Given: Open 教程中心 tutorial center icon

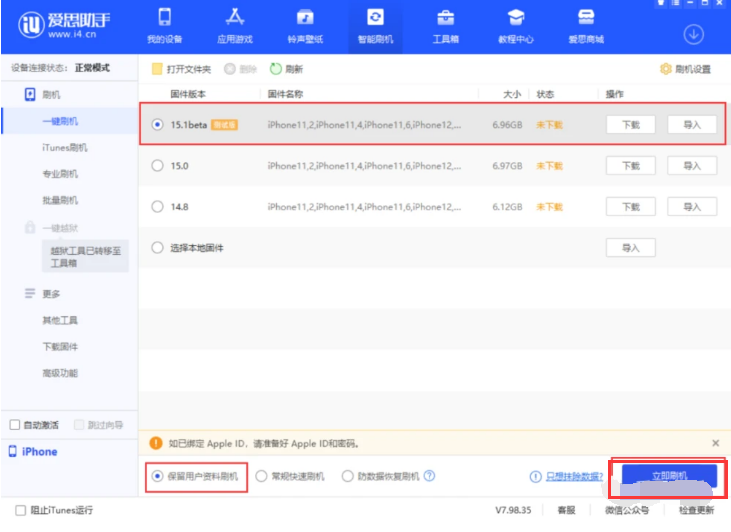Looking at the screenshot, I should [515, 18].
